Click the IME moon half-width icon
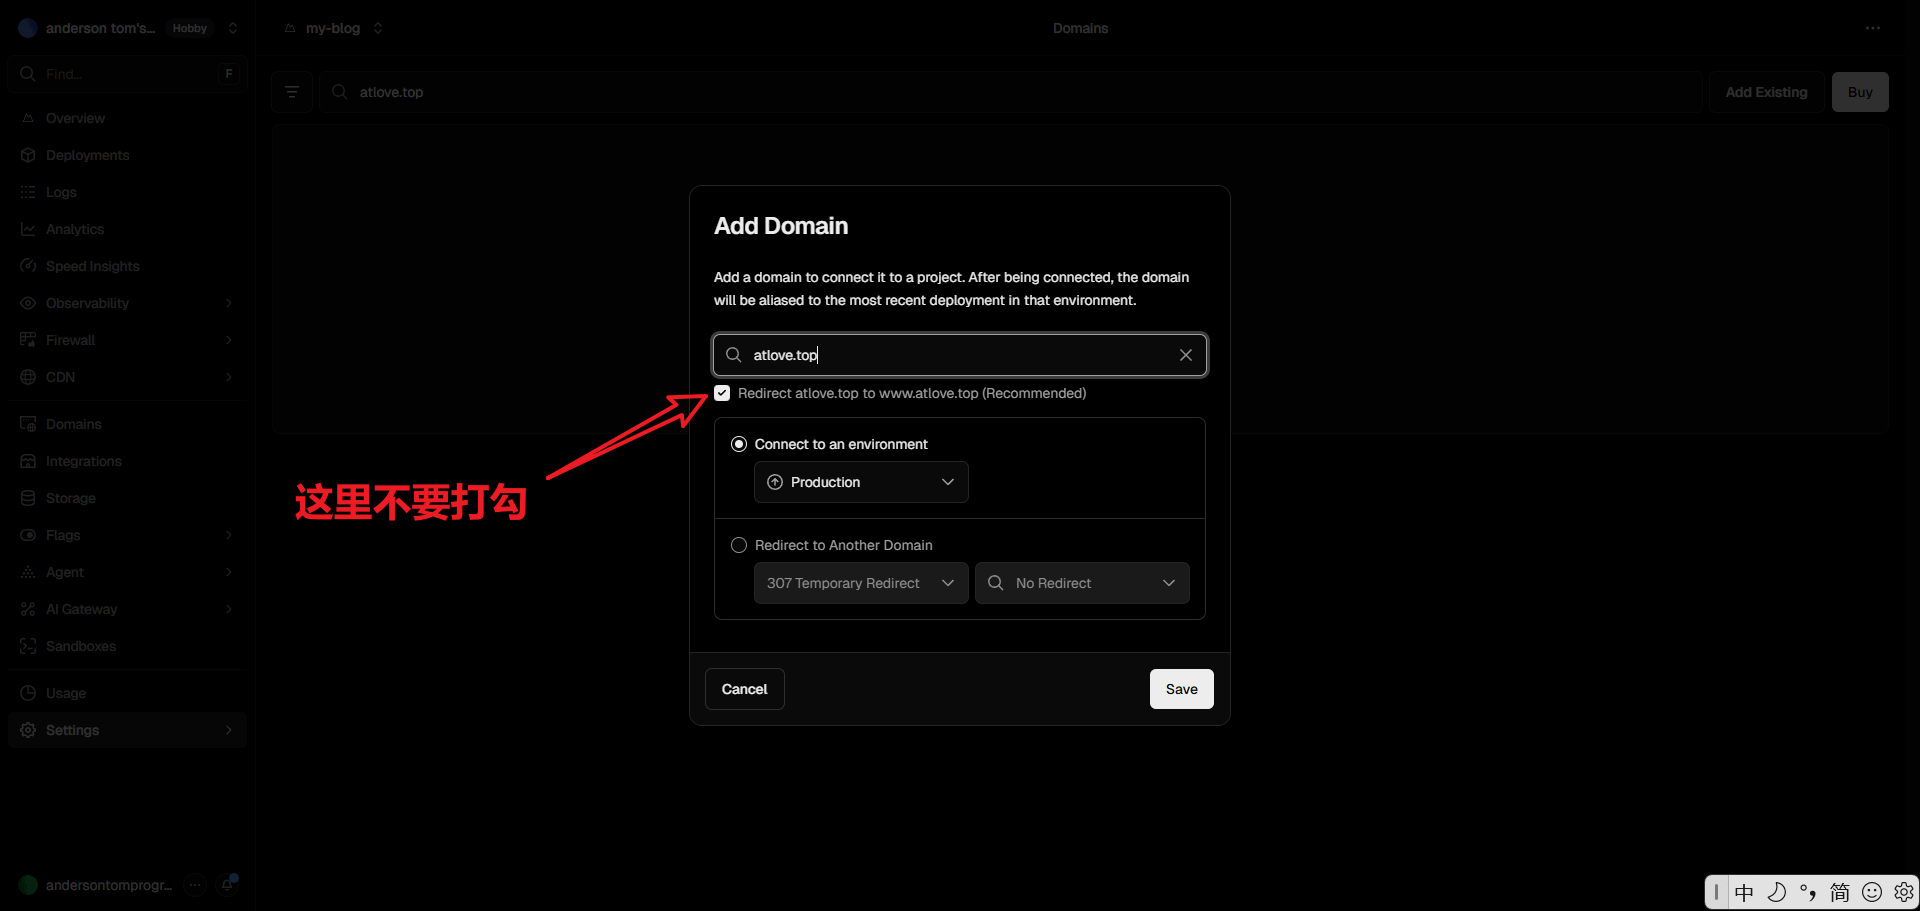 1777,892
